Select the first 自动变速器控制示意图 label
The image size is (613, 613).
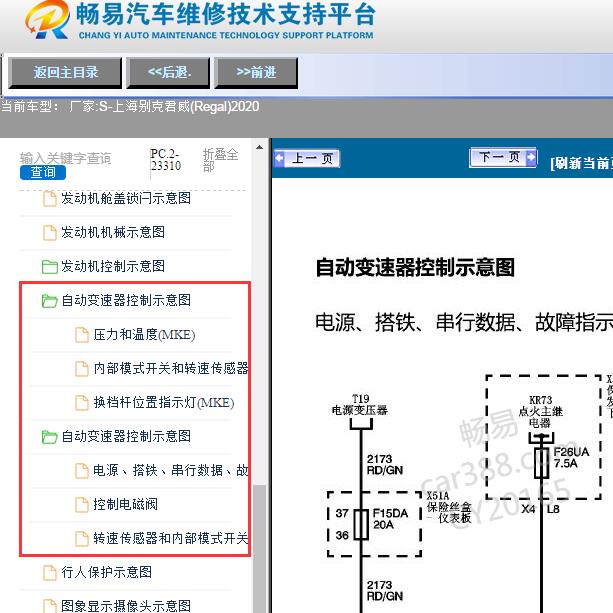tap(126, 300)
